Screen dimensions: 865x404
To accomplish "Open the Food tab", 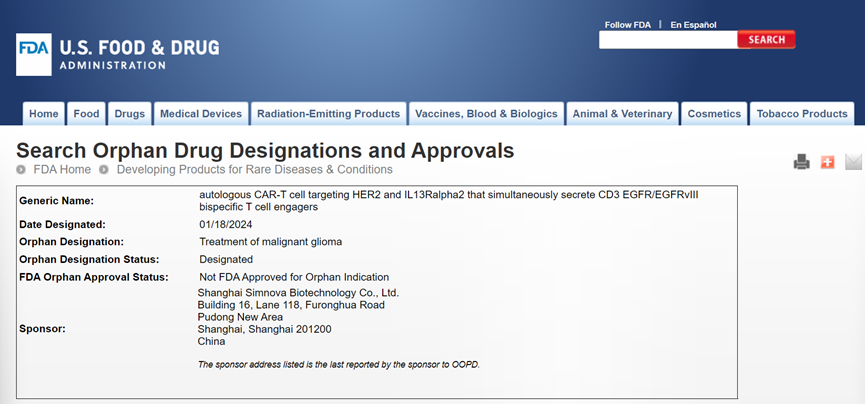I will tap(87, 114).
